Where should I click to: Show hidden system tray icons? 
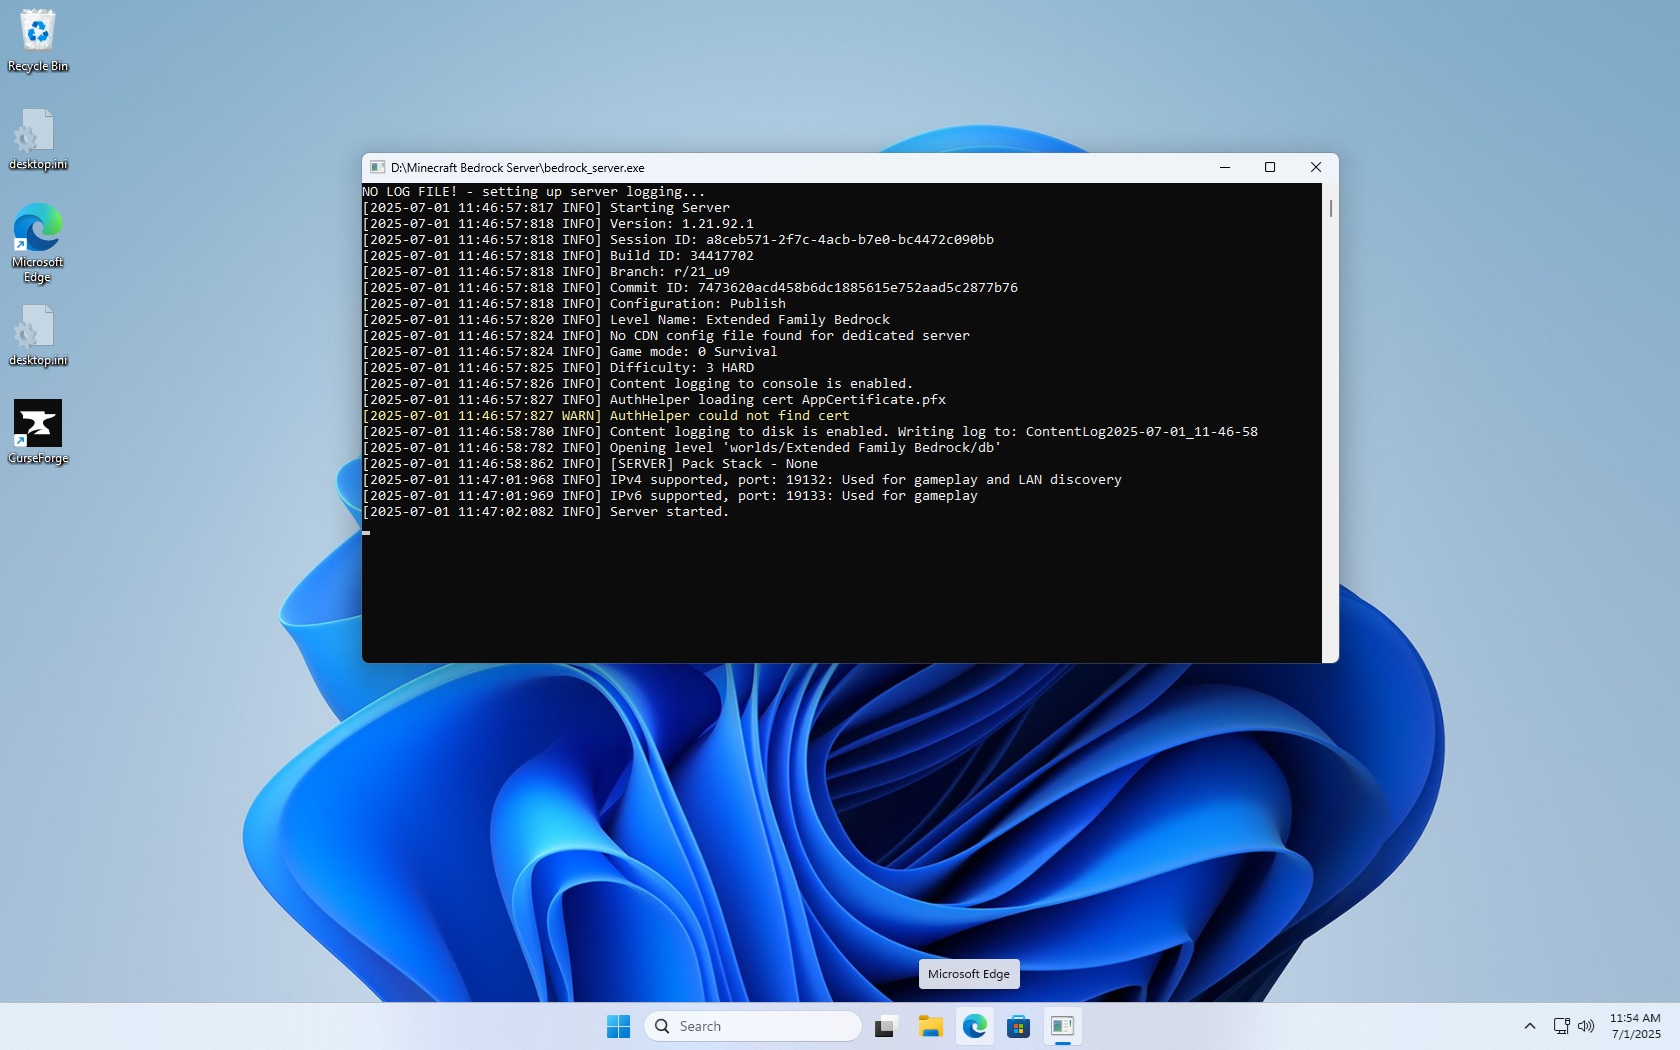click(x=1530, y=1026)
